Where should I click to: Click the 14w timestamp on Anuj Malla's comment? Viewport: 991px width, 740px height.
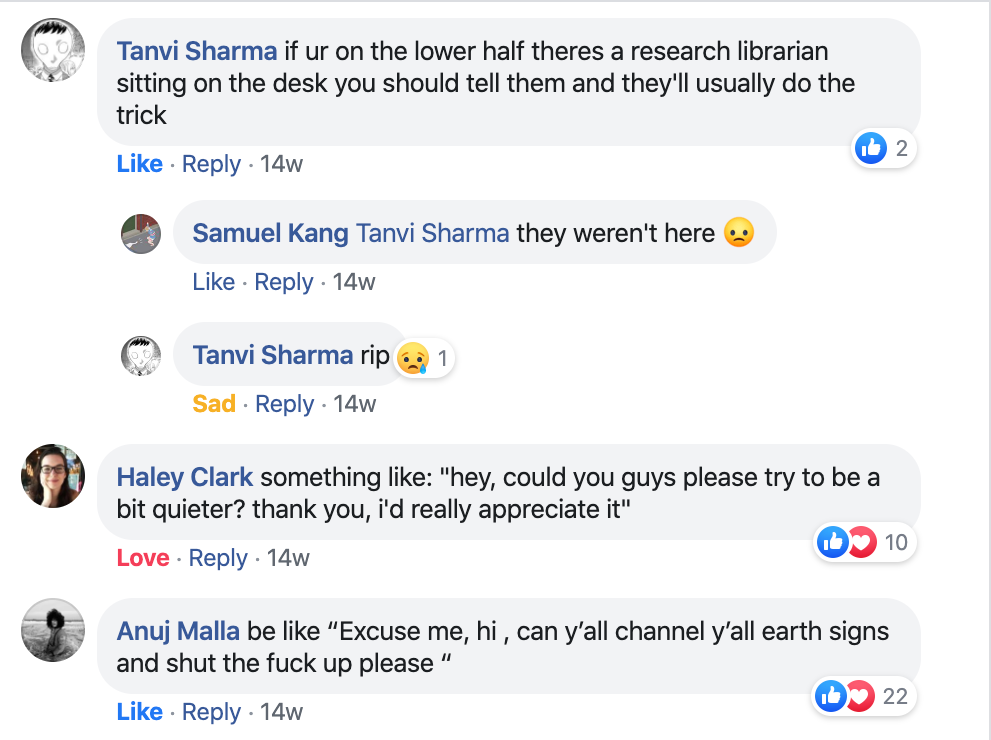click(x=281, y=712)
